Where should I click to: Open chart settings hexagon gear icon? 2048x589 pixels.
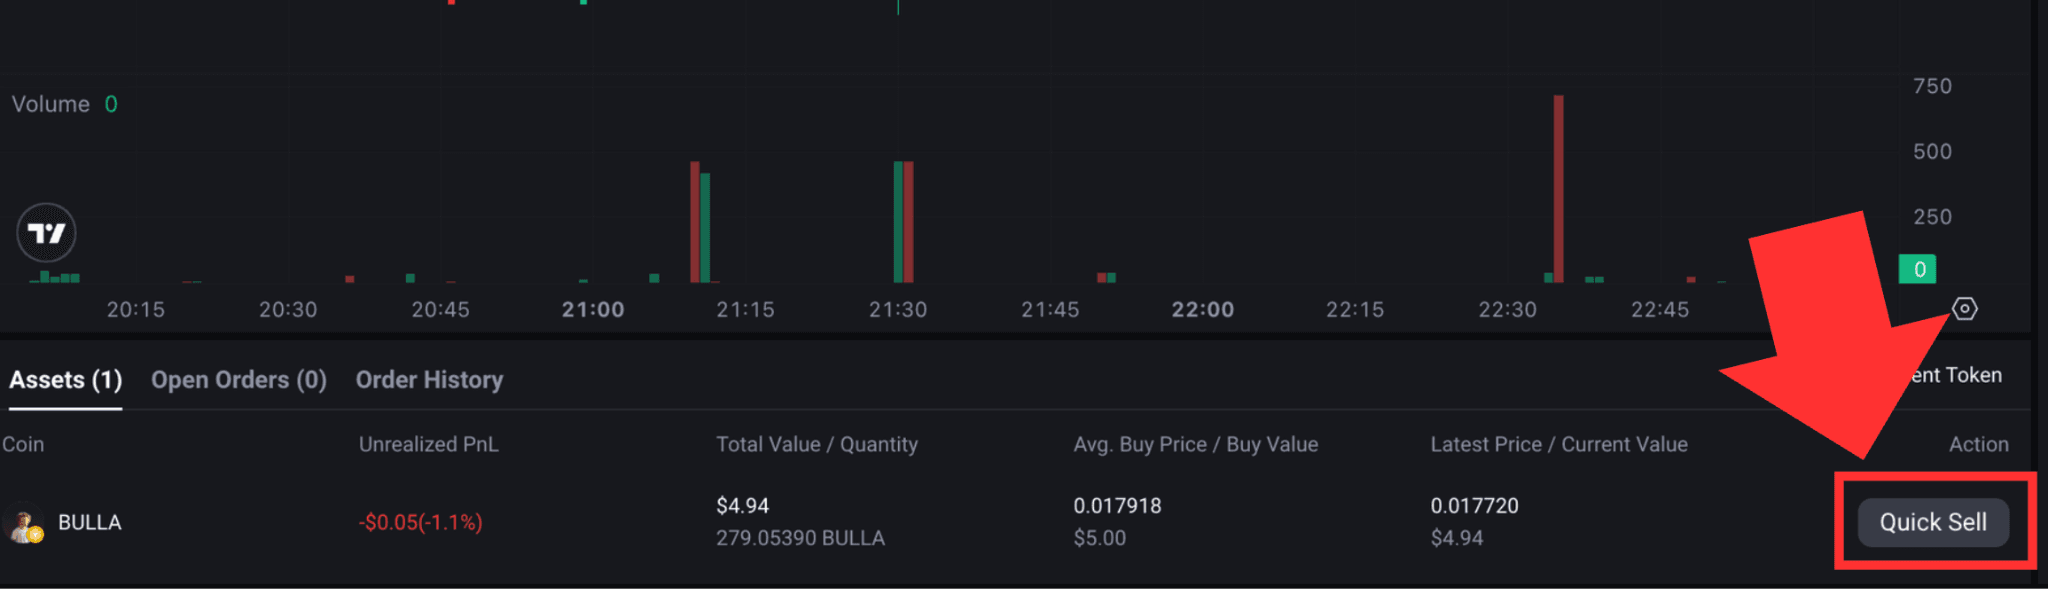pyautogui.click(x=1964, y=309)
